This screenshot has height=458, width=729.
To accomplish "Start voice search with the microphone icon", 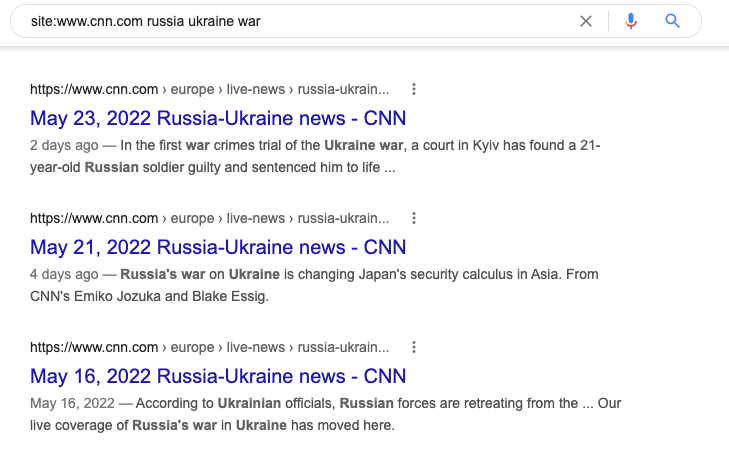I will [x=631, y=21].
